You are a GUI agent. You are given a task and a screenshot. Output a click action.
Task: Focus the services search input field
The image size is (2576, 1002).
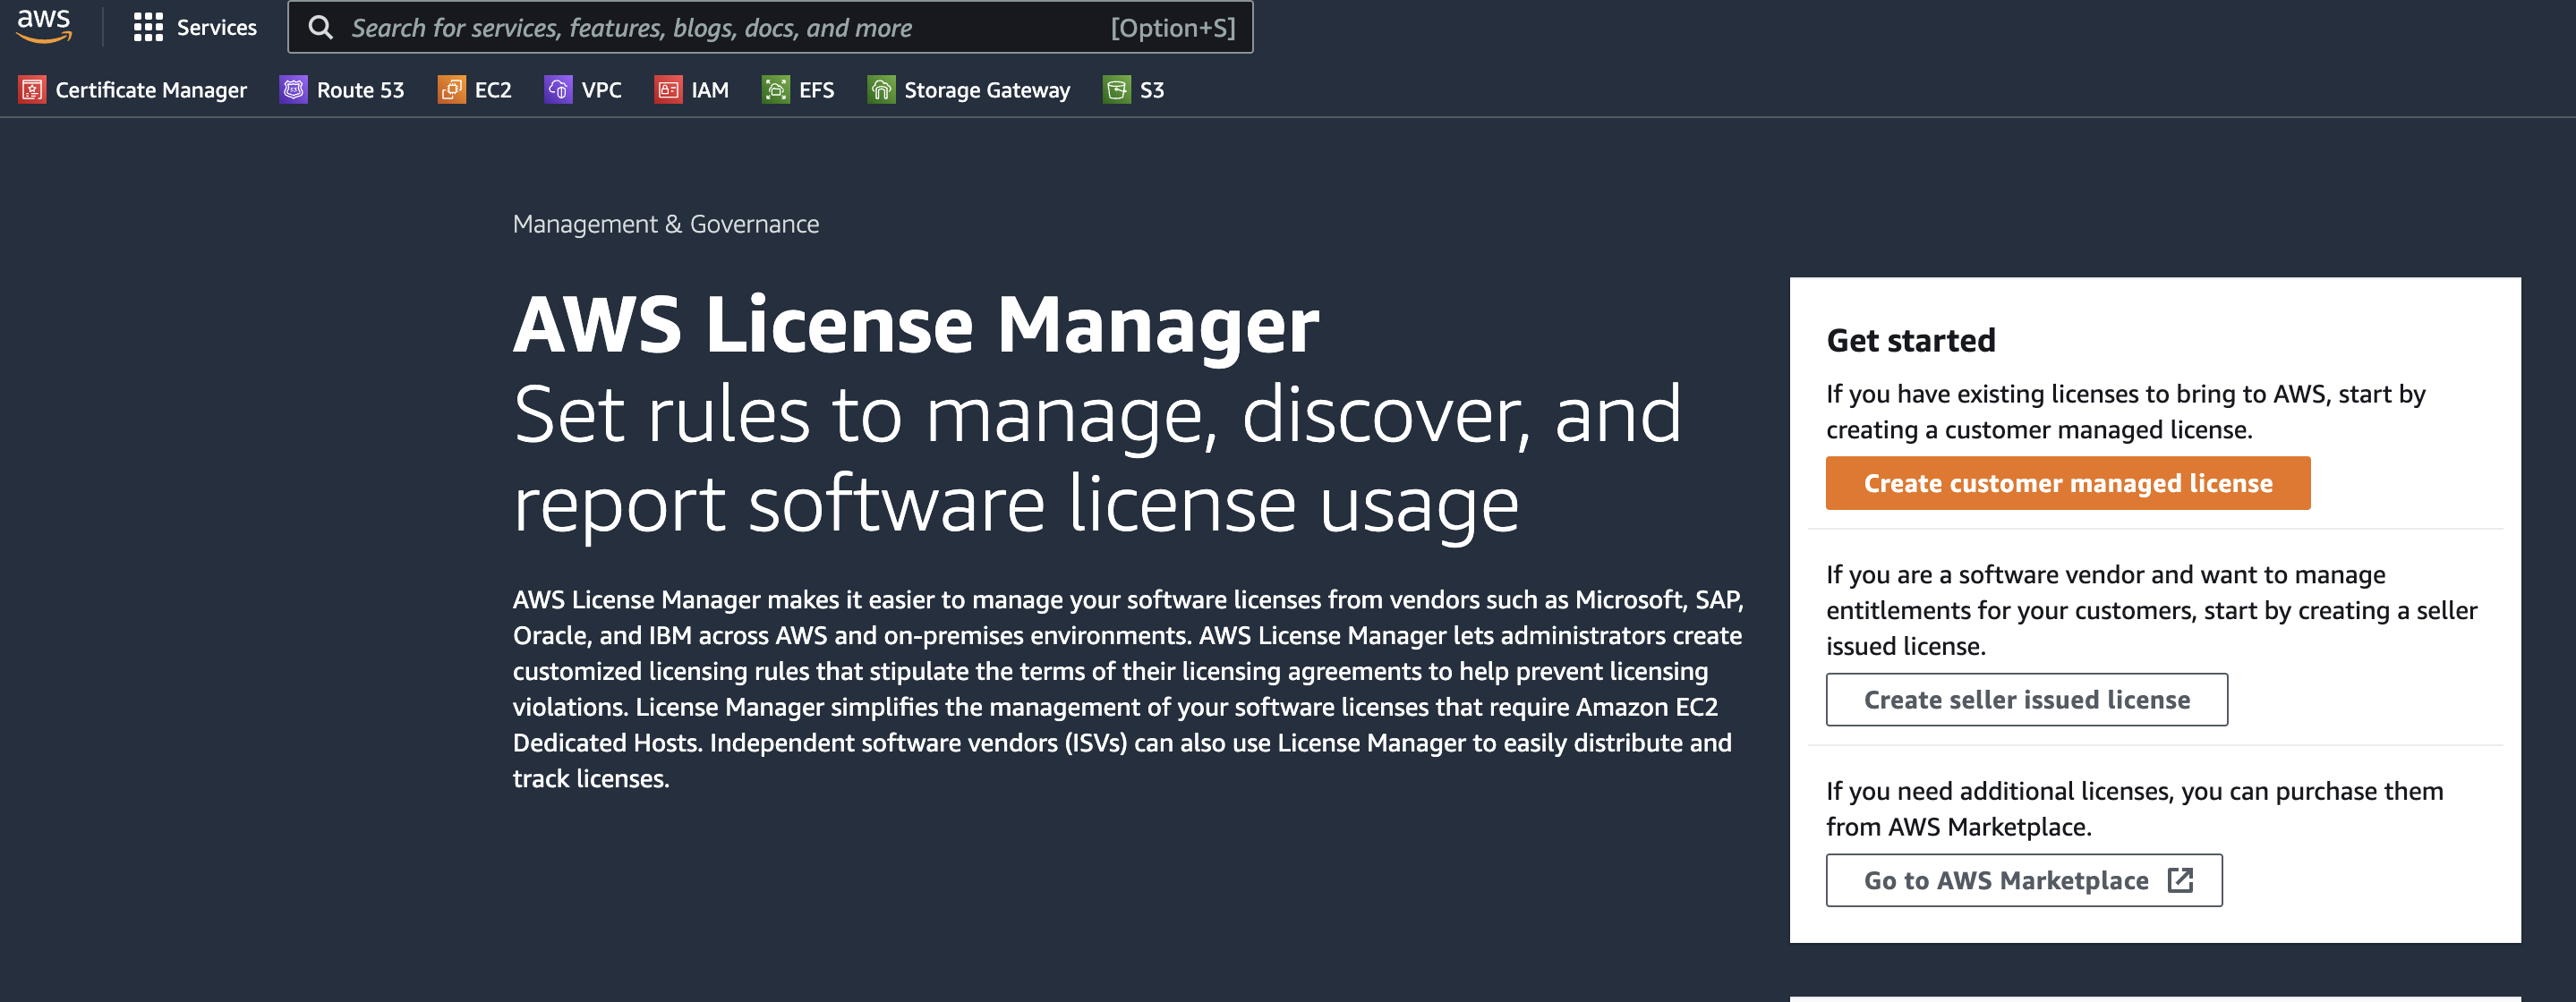pos(770,27)
